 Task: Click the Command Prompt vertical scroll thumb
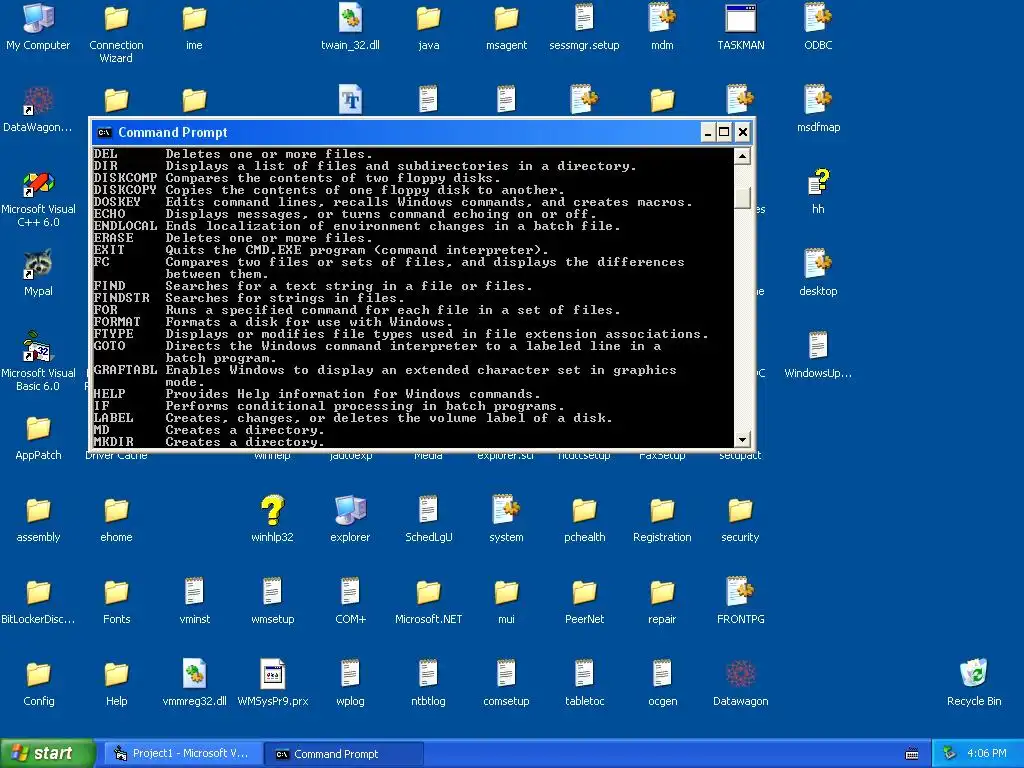pos(742,198)
